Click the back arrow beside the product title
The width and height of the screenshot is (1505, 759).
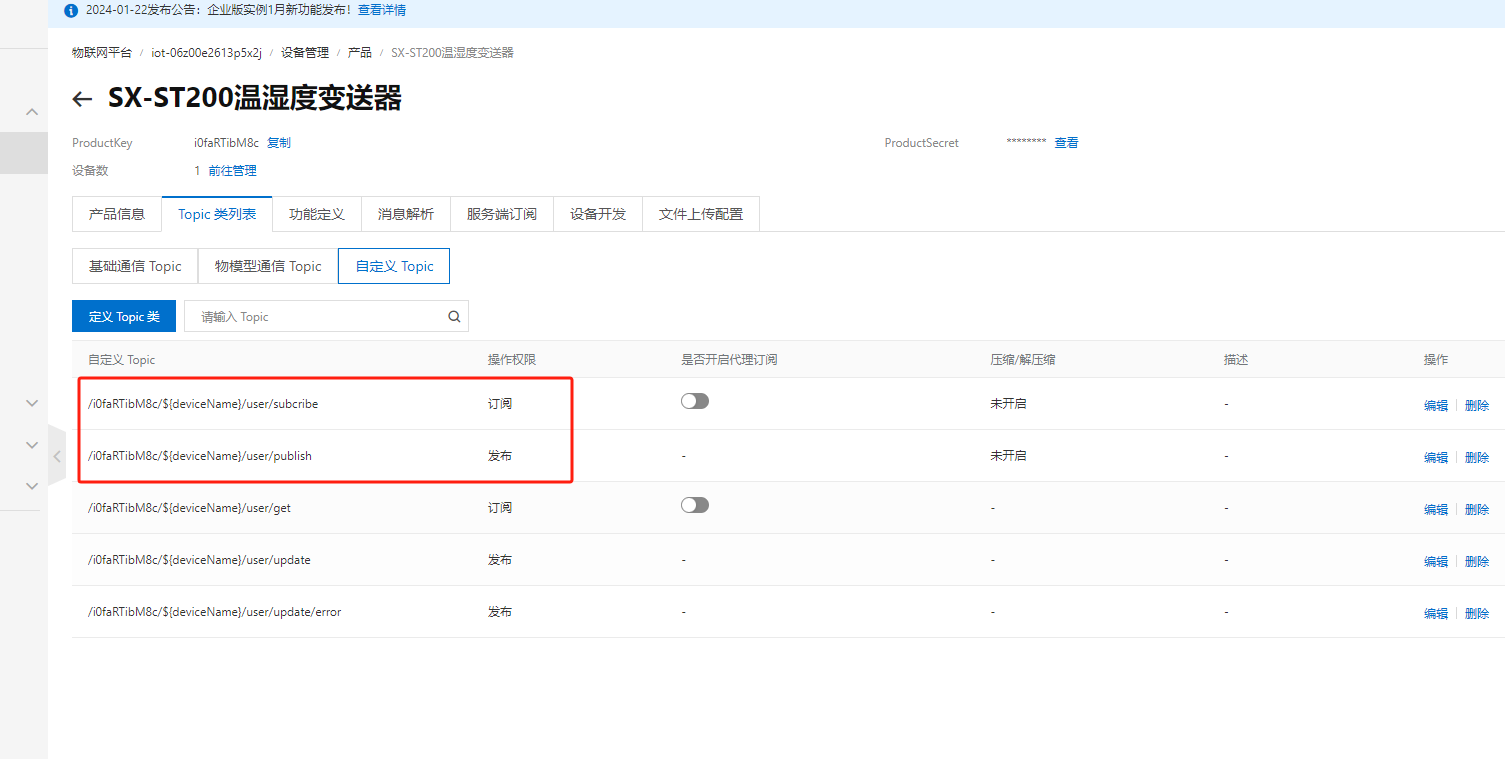[x=82, y=99]
